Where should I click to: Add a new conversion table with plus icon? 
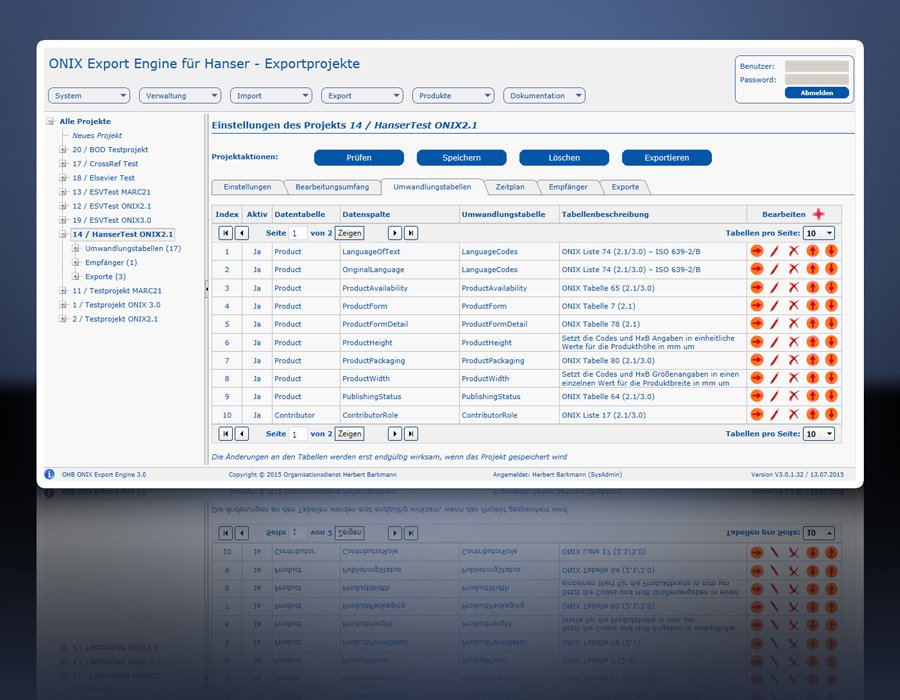click(x=818, y=214)
